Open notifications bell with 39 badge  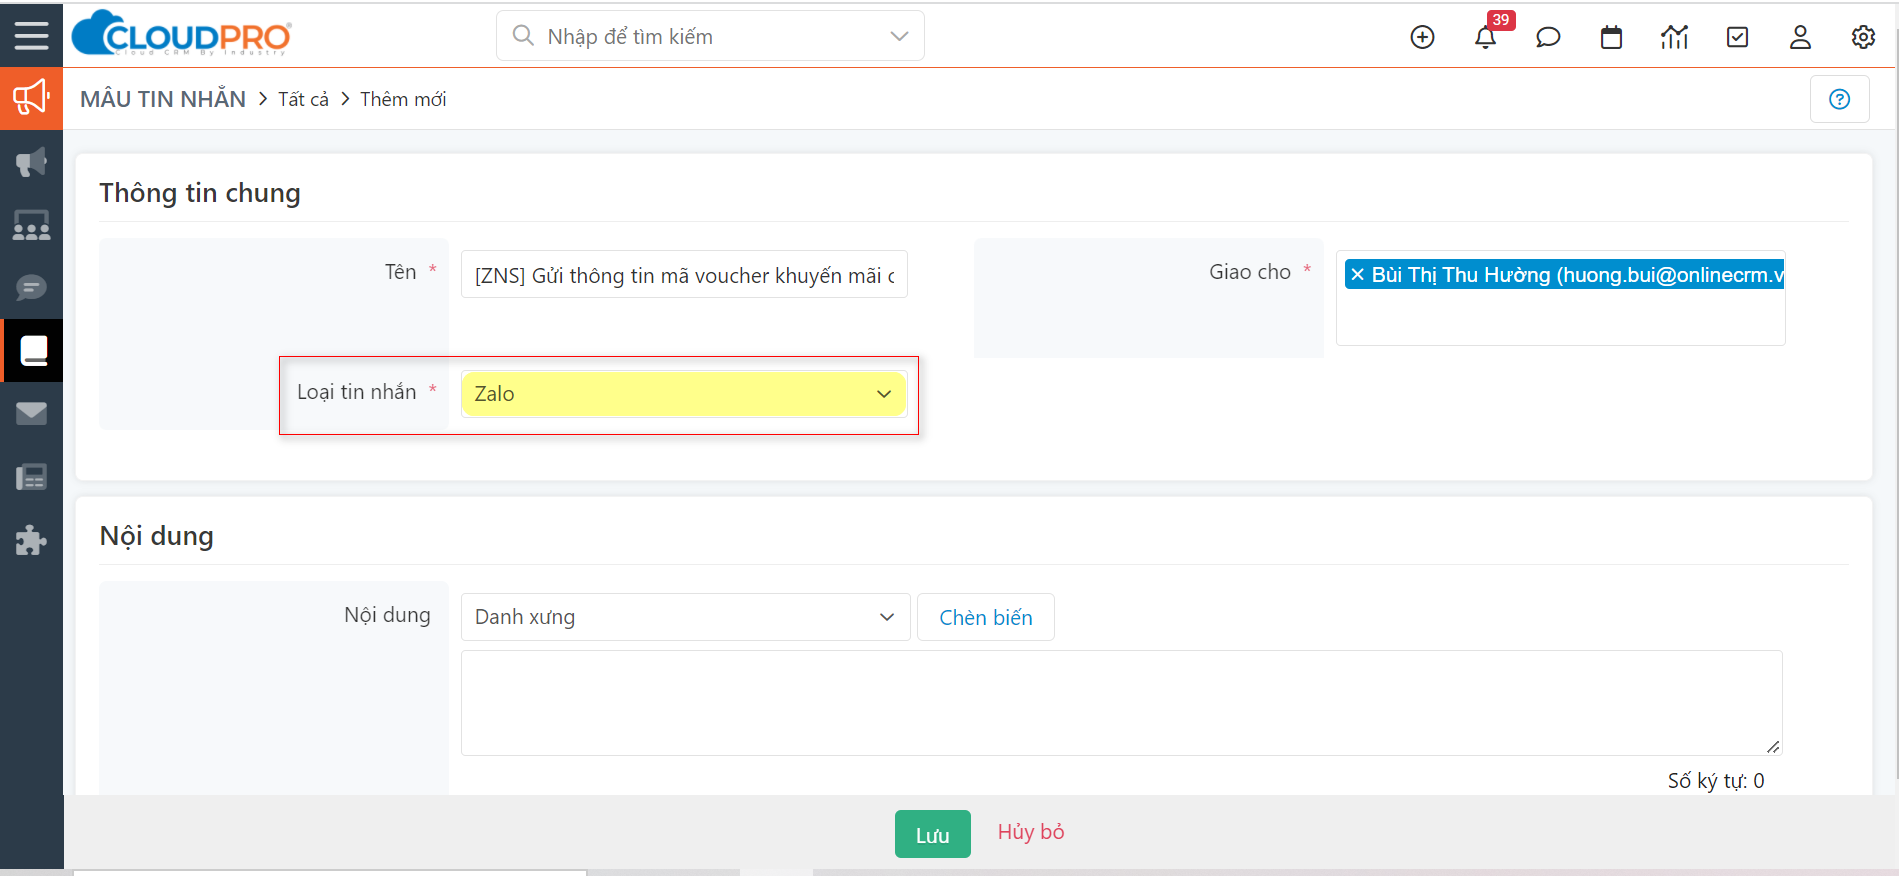point(1486,36)
